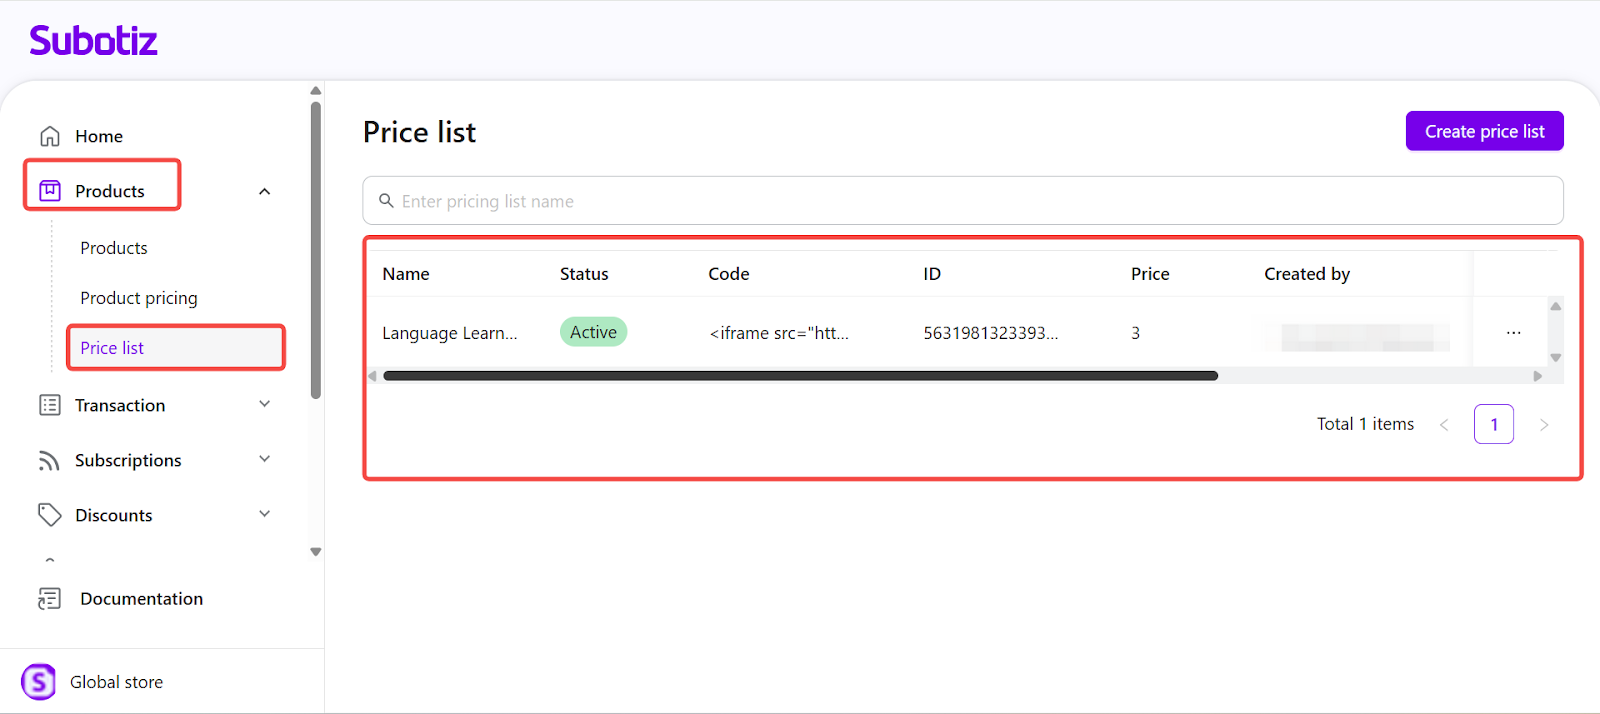The image size is (1600, 714).
Task: Click the Discounts tag icon
Action: (50, 515)
